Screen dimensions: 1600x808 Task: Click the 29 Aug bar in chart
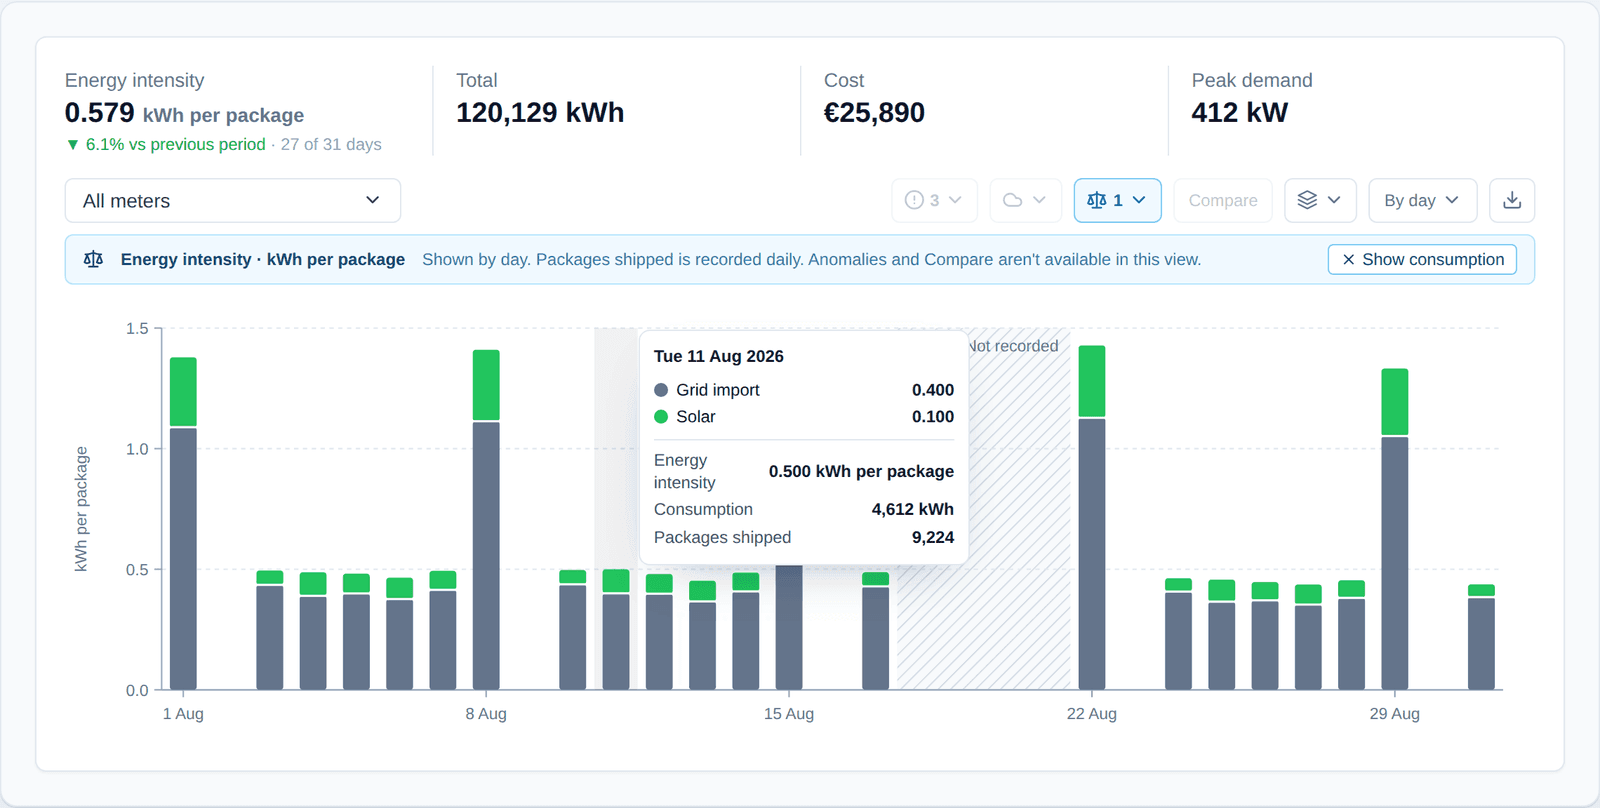[1395, 529]
